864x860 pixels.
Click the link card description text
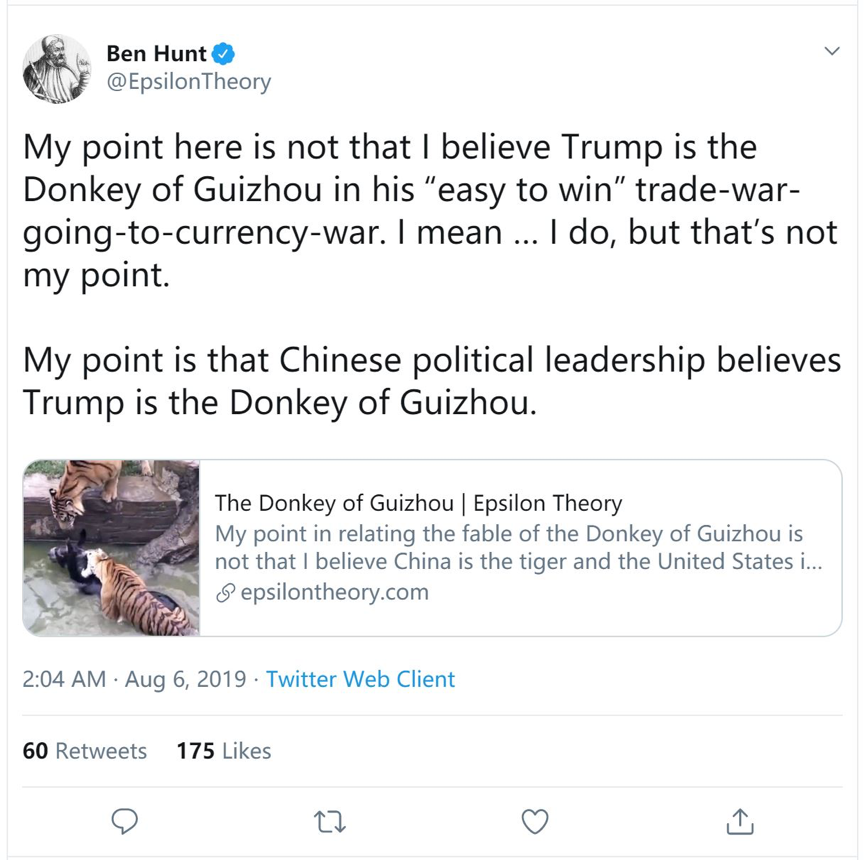point(510,548)
